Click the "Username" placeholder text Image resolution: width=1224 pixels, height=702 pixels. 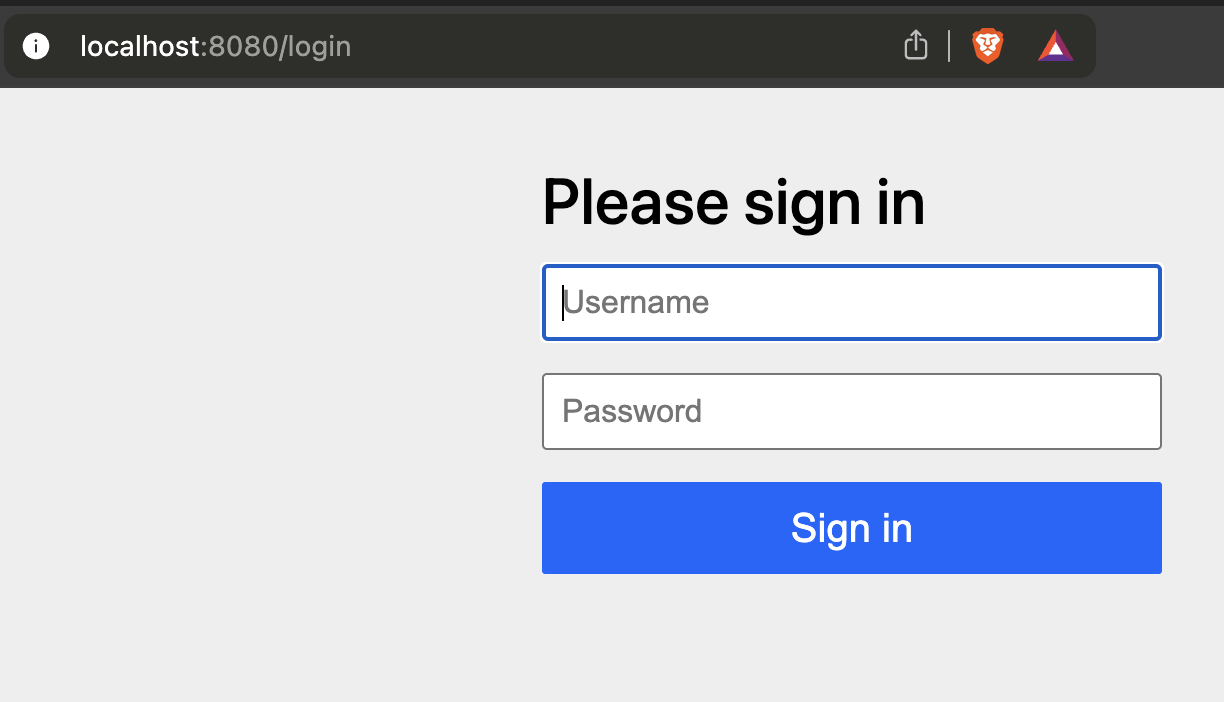click(x=636, y=302)
